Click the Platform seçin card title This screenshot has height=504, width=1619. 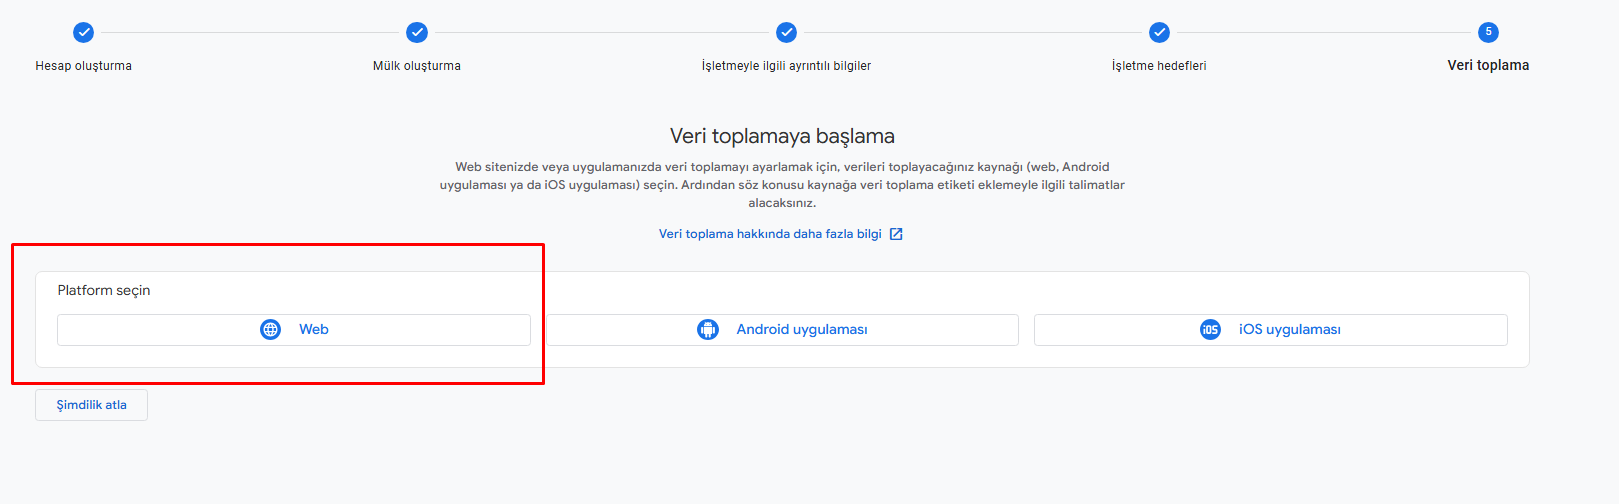(x=104, y=291)
